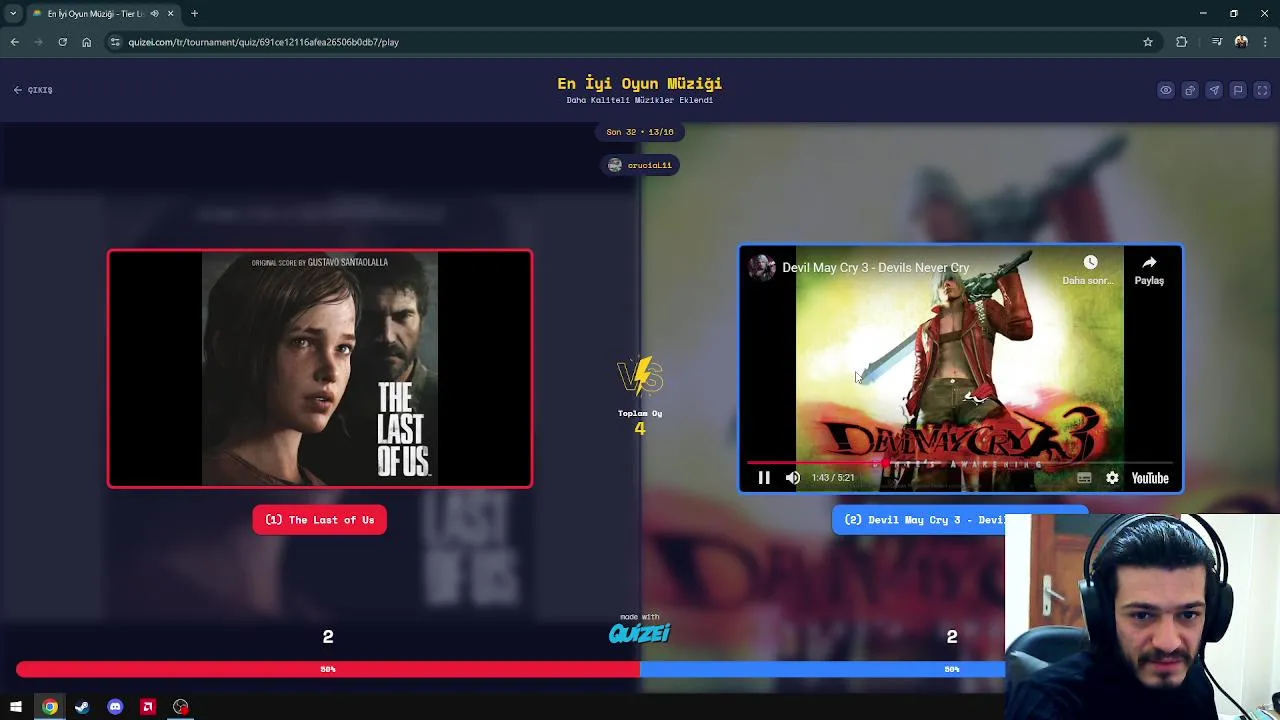Navigate back in browser
Screen dimensions: 1280x720
[15, 42]
